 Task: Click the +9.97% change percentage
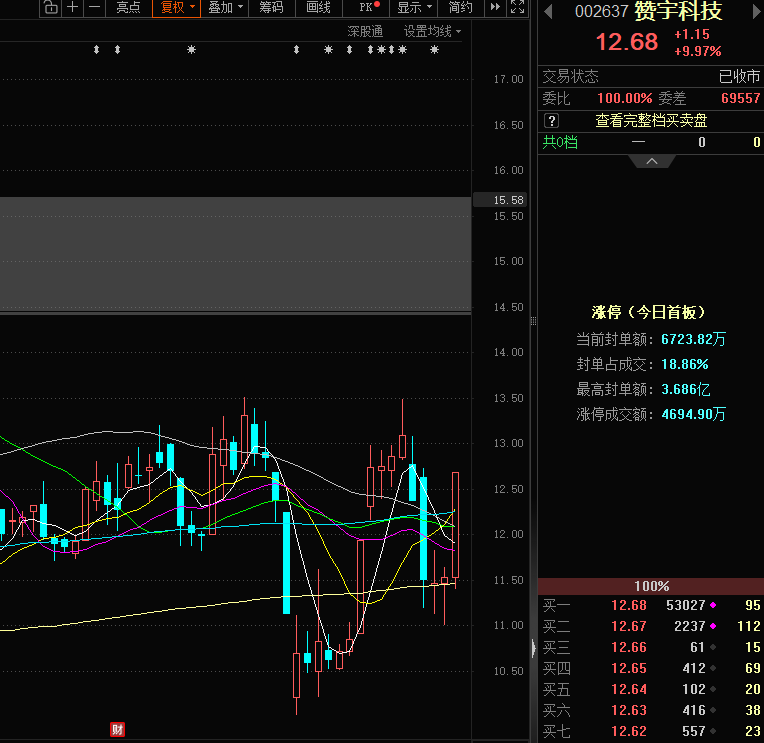697,51
